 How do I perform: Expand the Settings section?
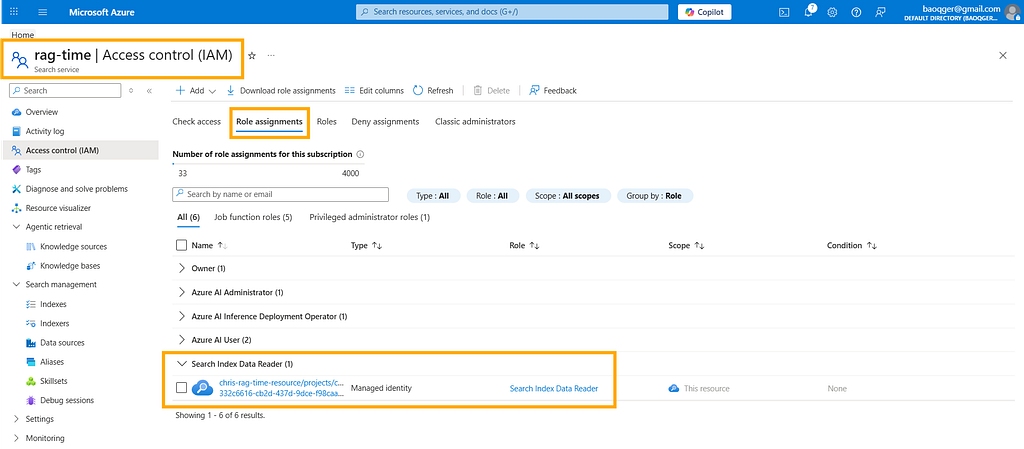click(x=16, y=419)
